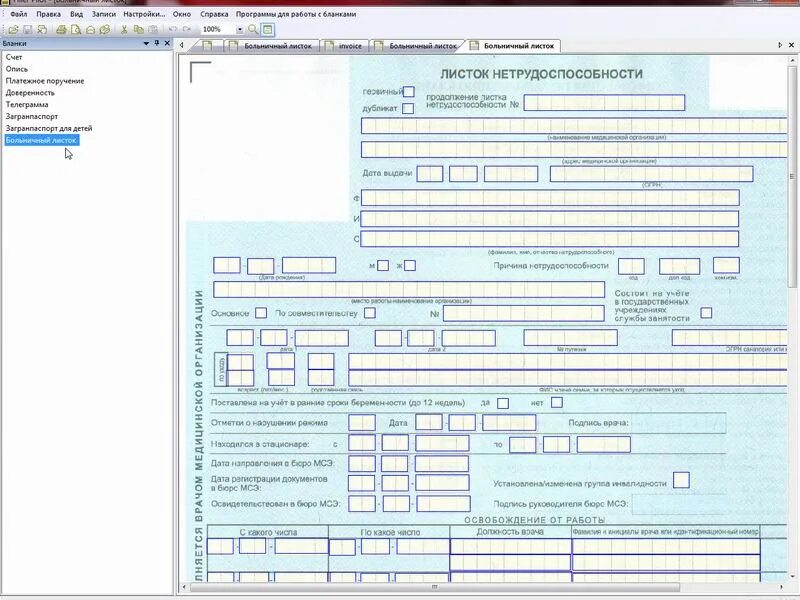The width and height of the screenshot is (800, 600).
Task: Select Телеграмма blank
Action: (27, 104)
